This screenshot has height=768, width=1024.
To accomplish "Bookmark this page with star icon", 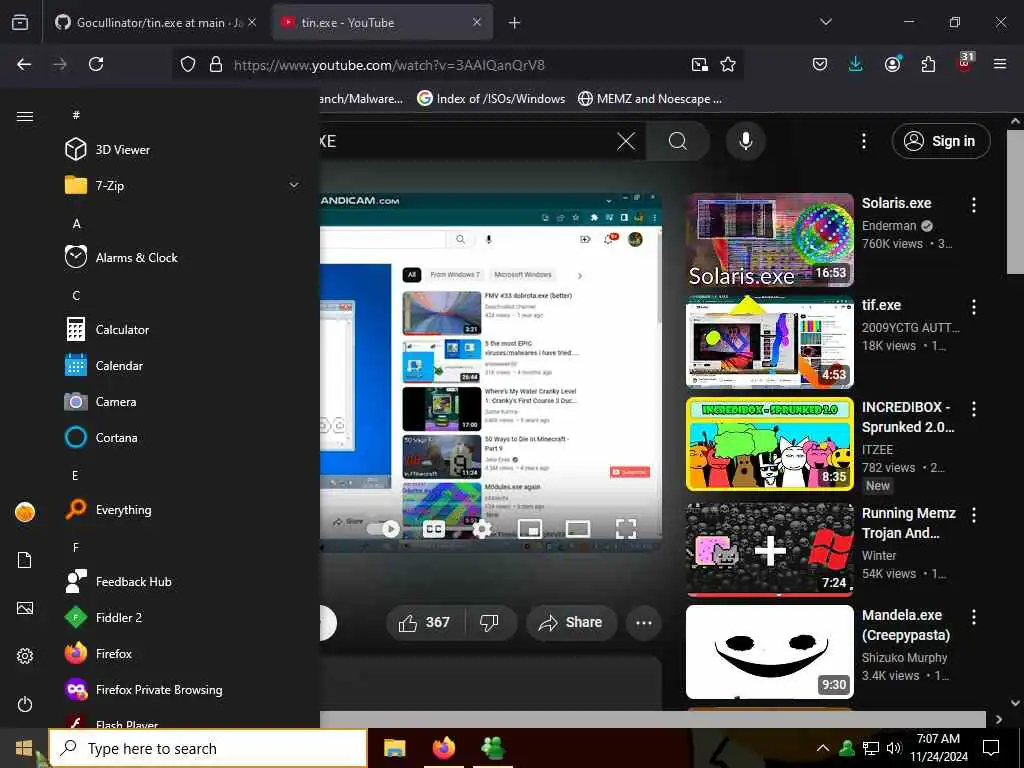I will 728,64.
